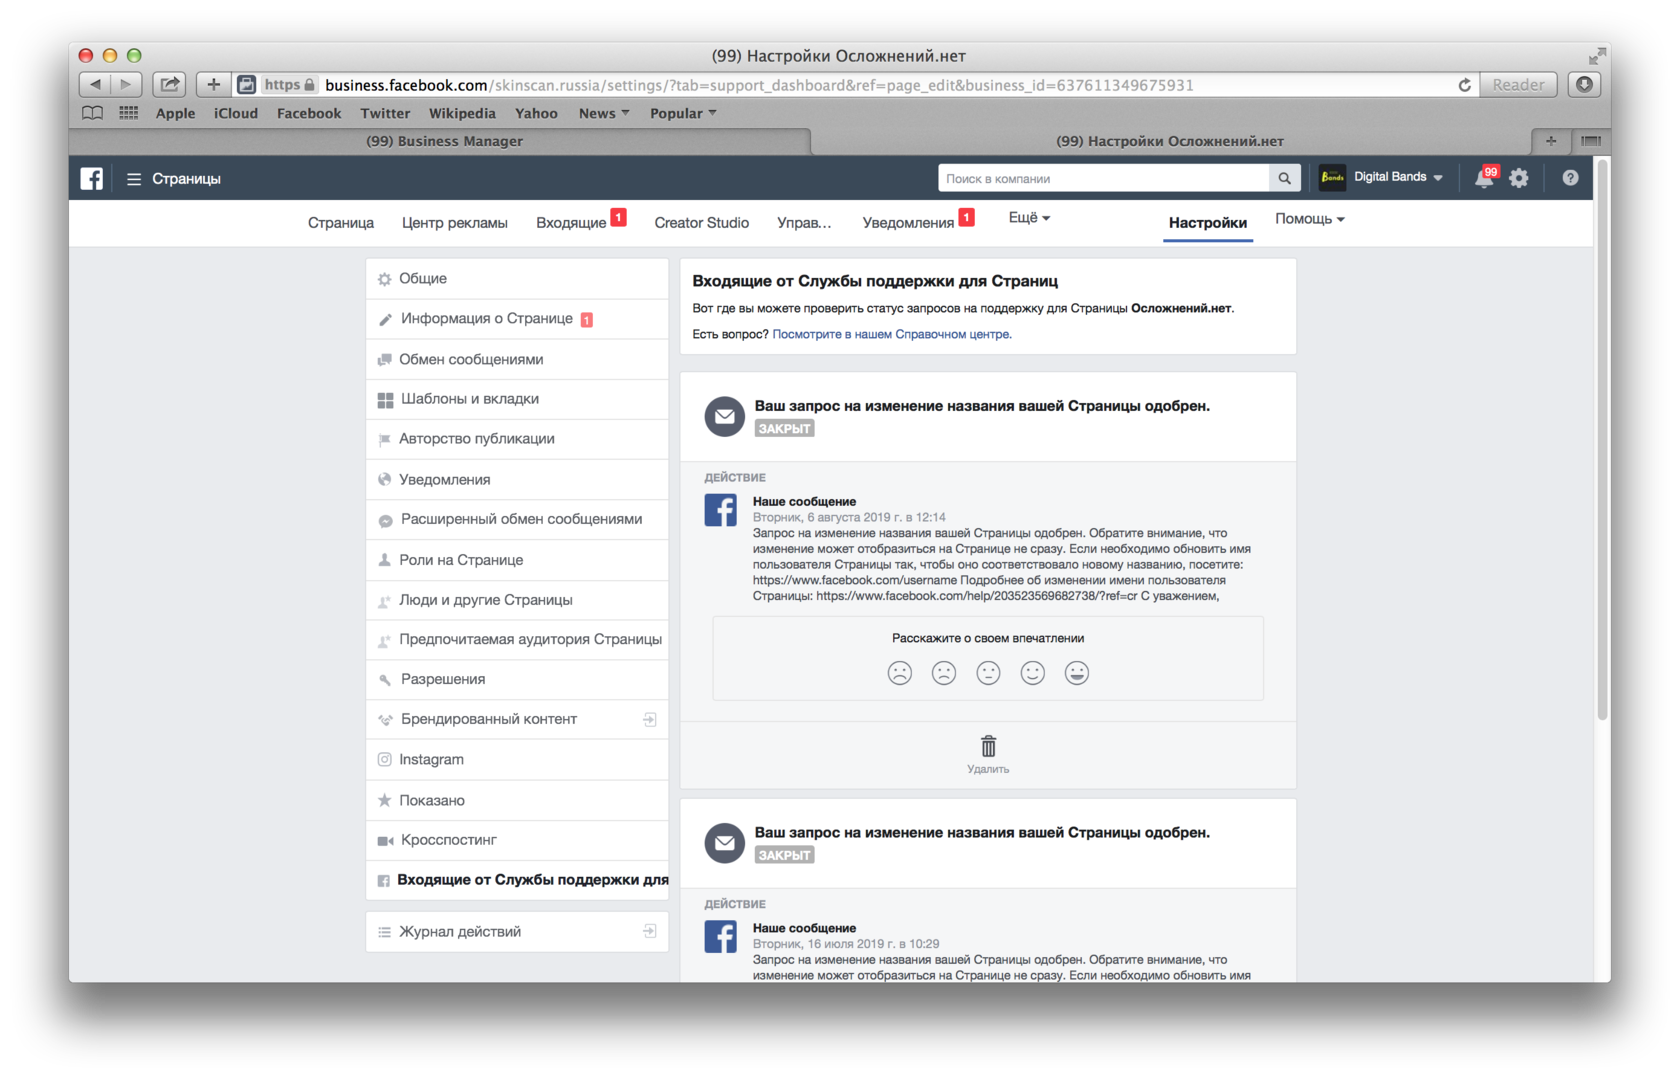Click the help question mark icon

tap(1570, 178)
